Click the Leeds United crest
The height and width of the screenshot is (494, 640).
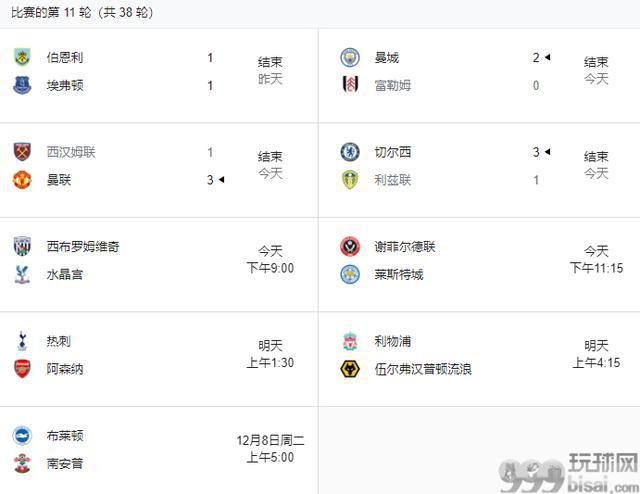coord(350,180)
